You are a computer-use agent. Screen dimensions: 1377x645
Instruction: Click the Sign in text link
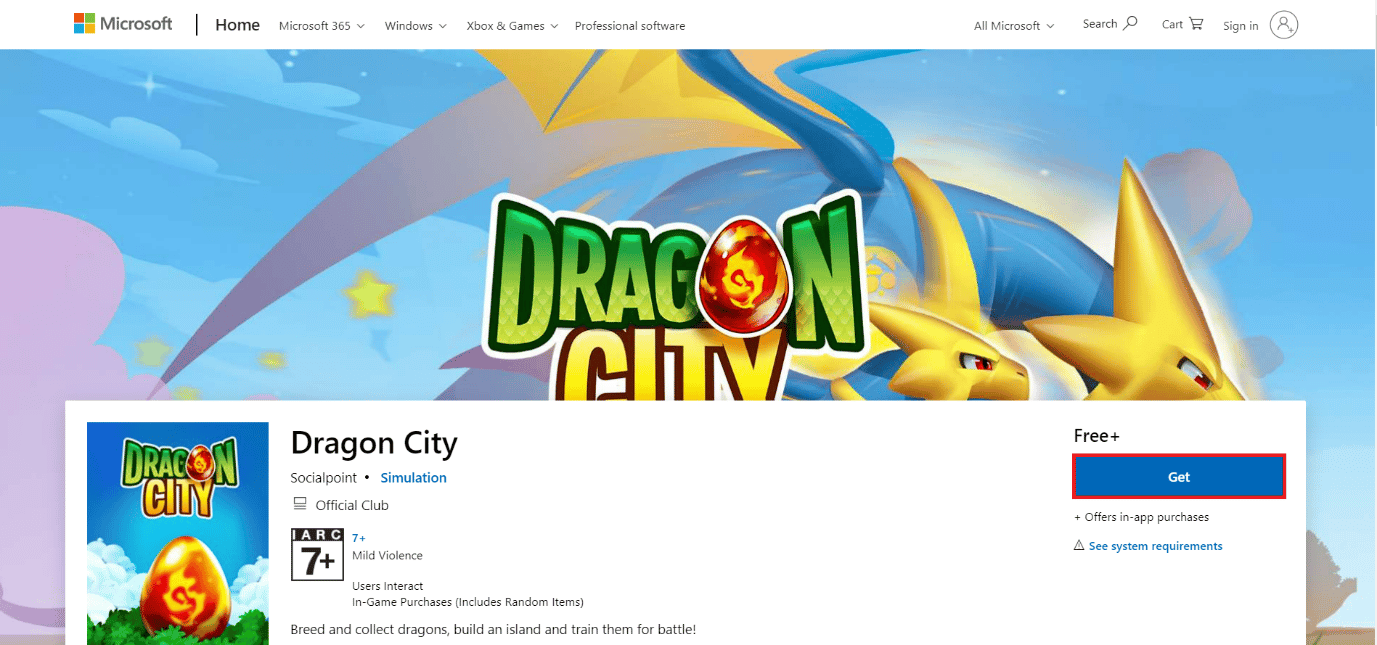tap(1240, 26)
